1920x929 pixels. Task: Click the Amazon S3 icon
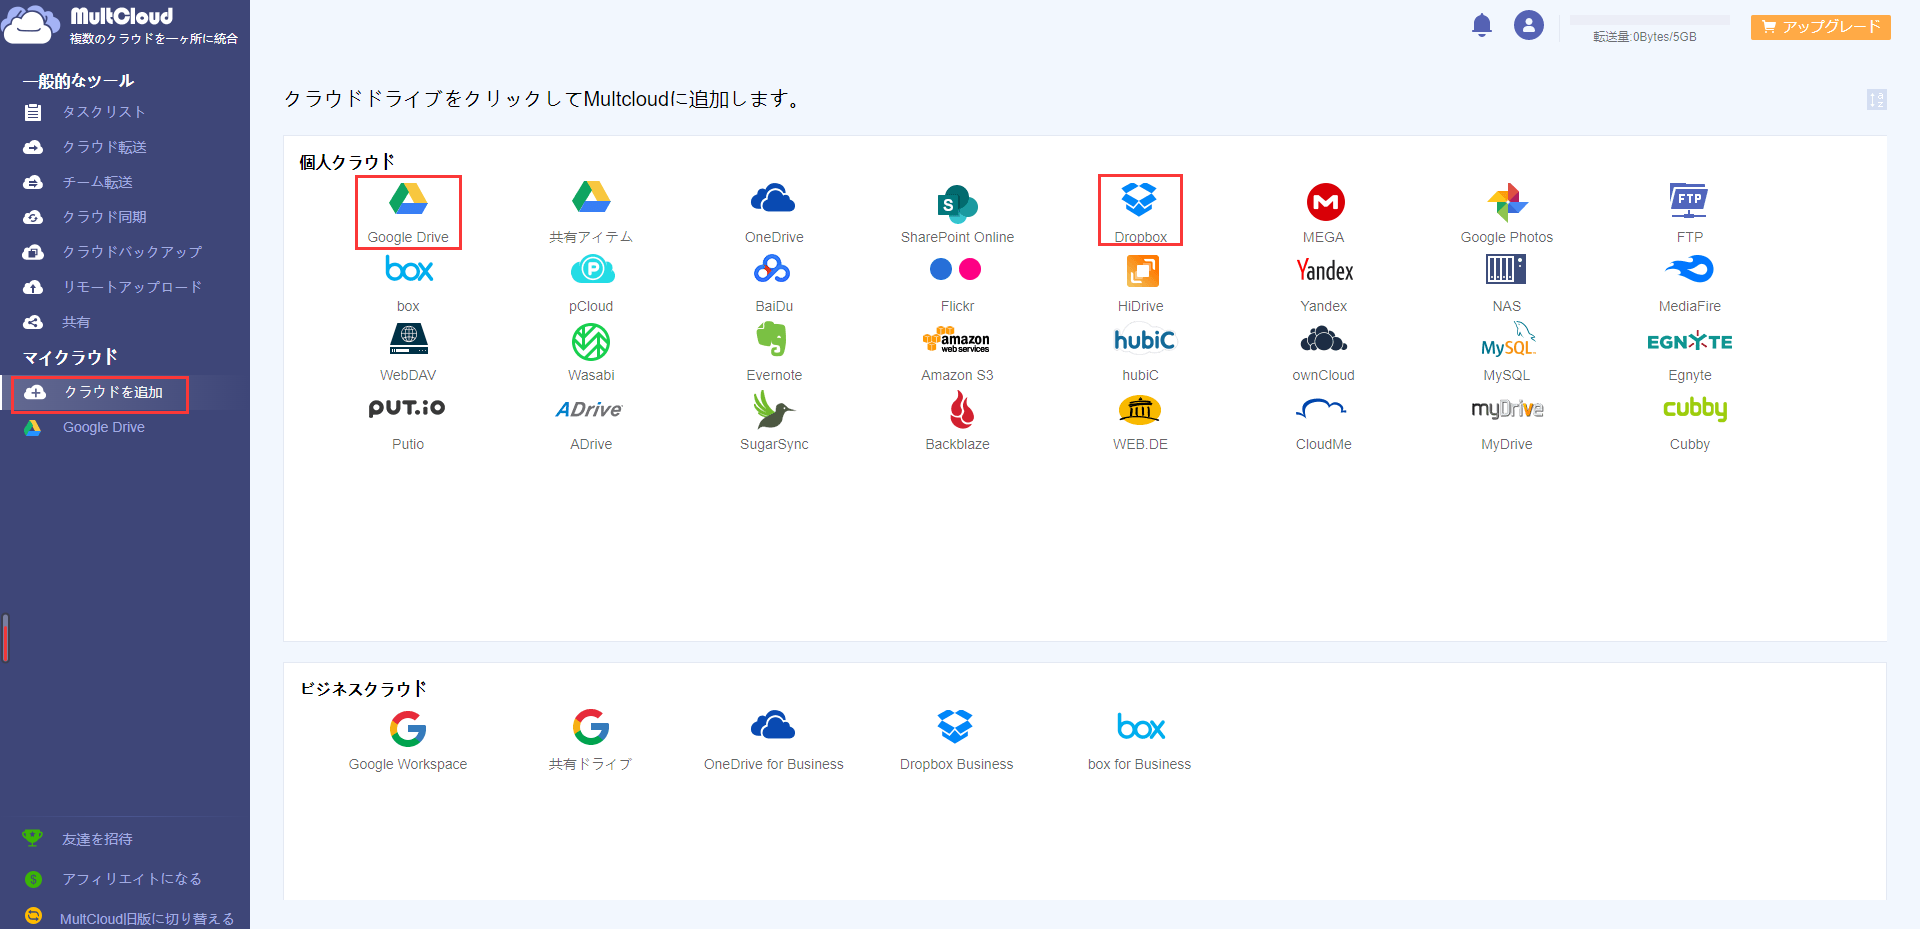click(956, 341)
